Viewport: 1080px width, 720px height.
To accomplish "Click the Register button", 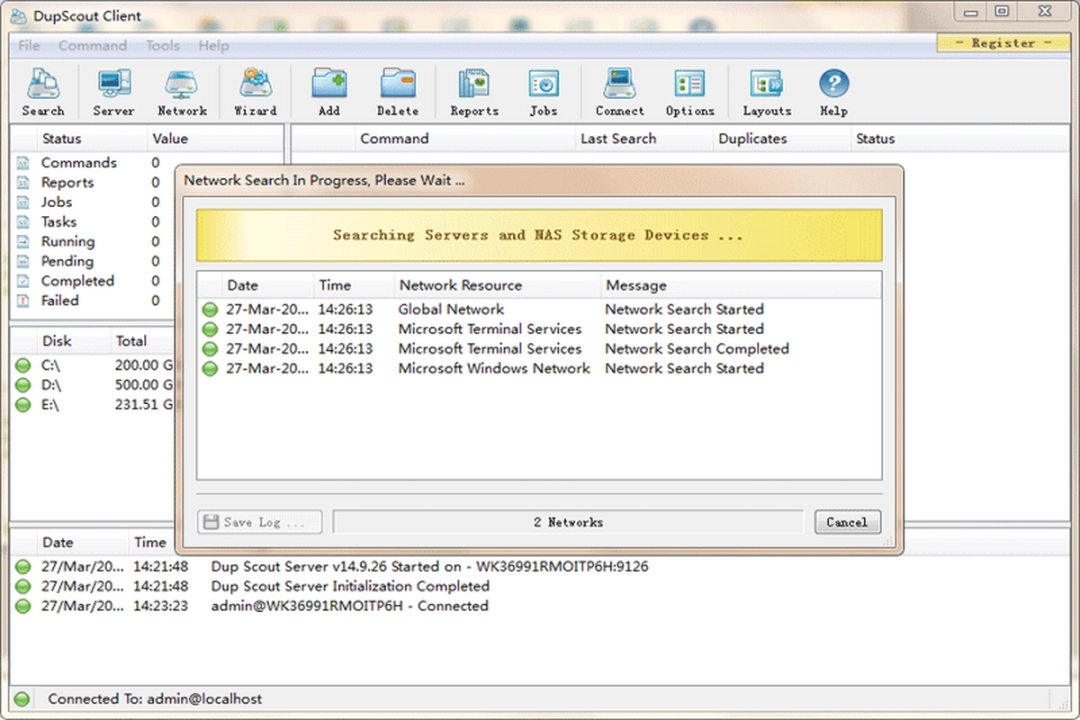I will (1002, 43).
